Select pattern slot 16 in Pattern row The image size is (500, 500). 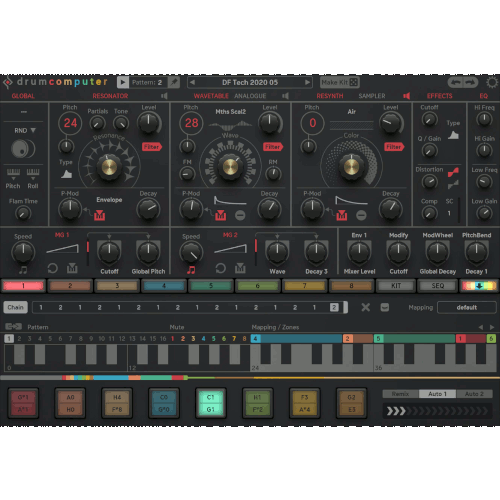[163, 339]
